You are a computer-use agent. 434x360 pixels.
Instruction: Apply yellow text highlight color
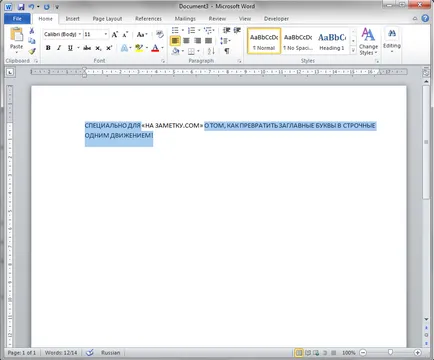tap(139, 48)
